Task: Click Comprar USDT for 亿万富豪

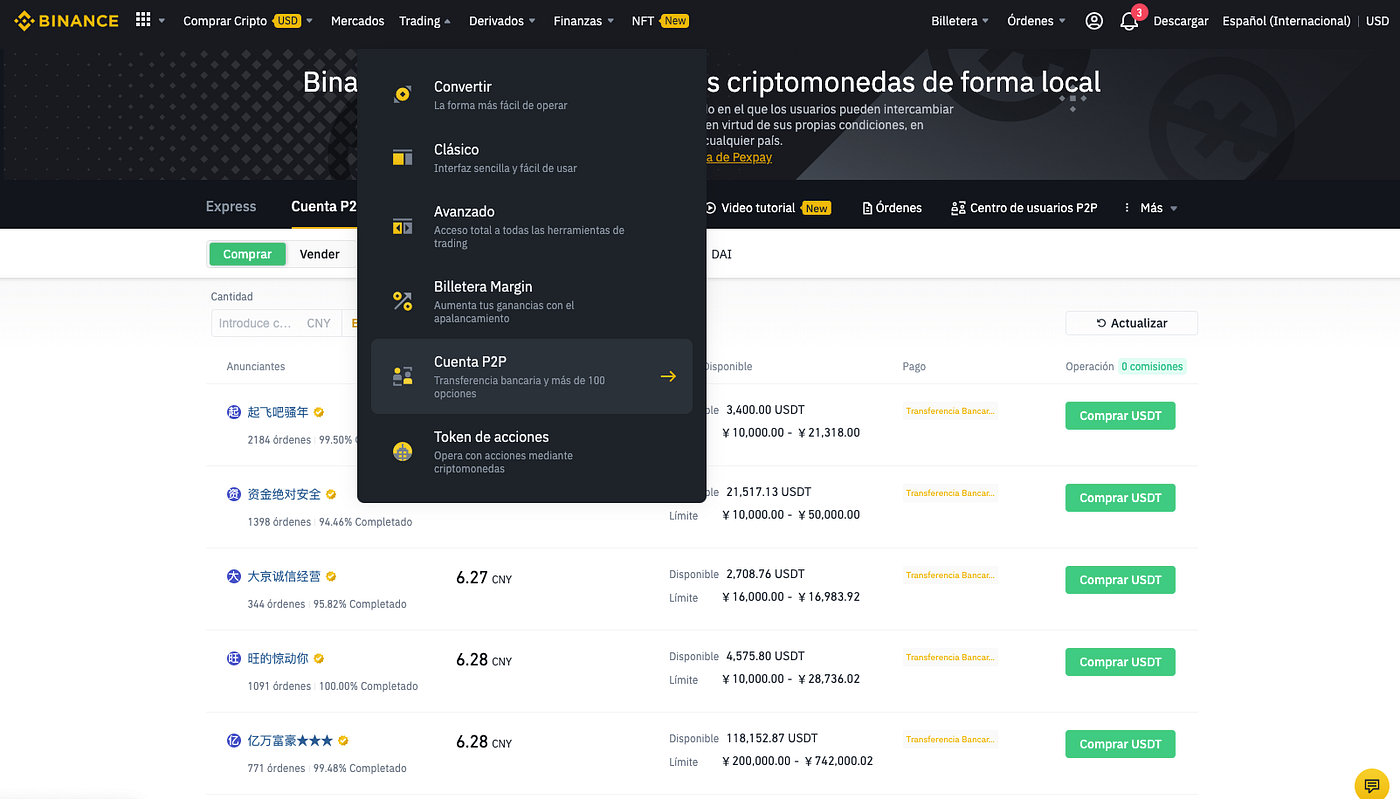Action: [1120, 744]
